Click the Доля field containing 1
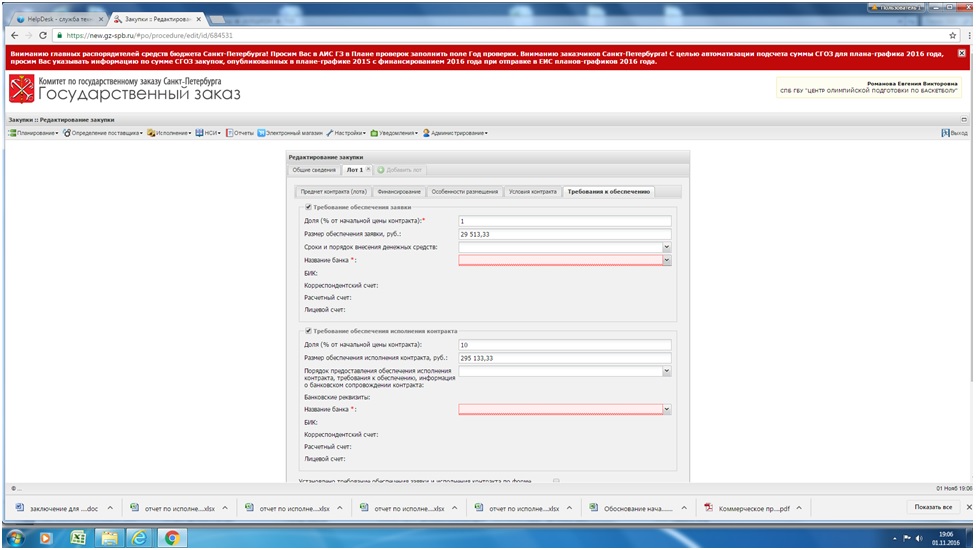The height and width of the screenshot is (550, 976). pyautogui.click(x=565, y=221)
